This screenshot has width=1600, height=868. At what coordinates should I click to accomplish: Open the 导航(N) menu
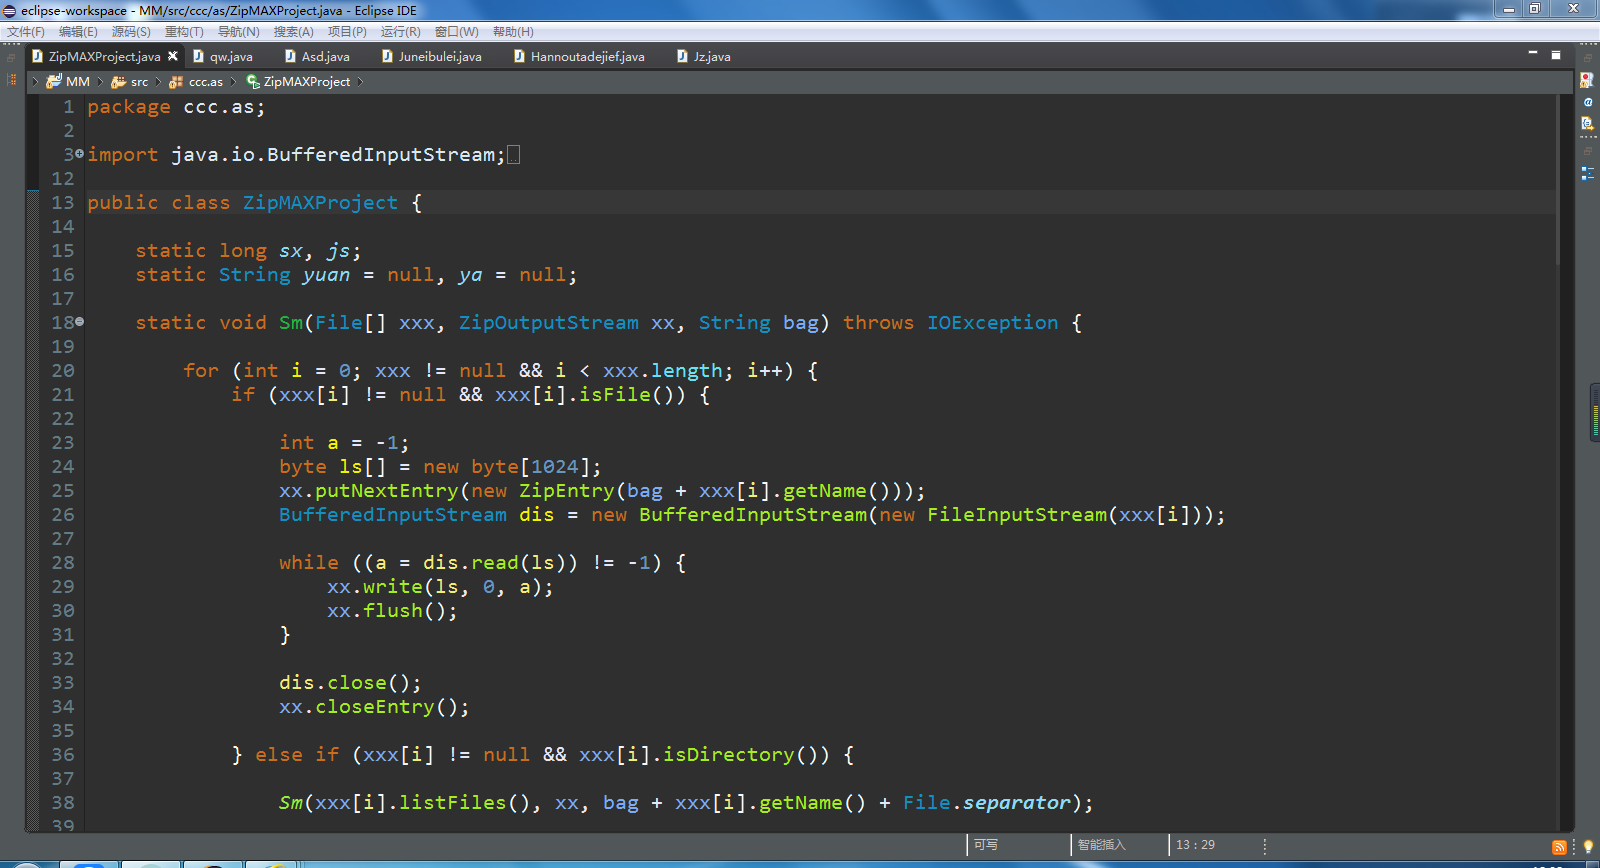click(238, 32)
